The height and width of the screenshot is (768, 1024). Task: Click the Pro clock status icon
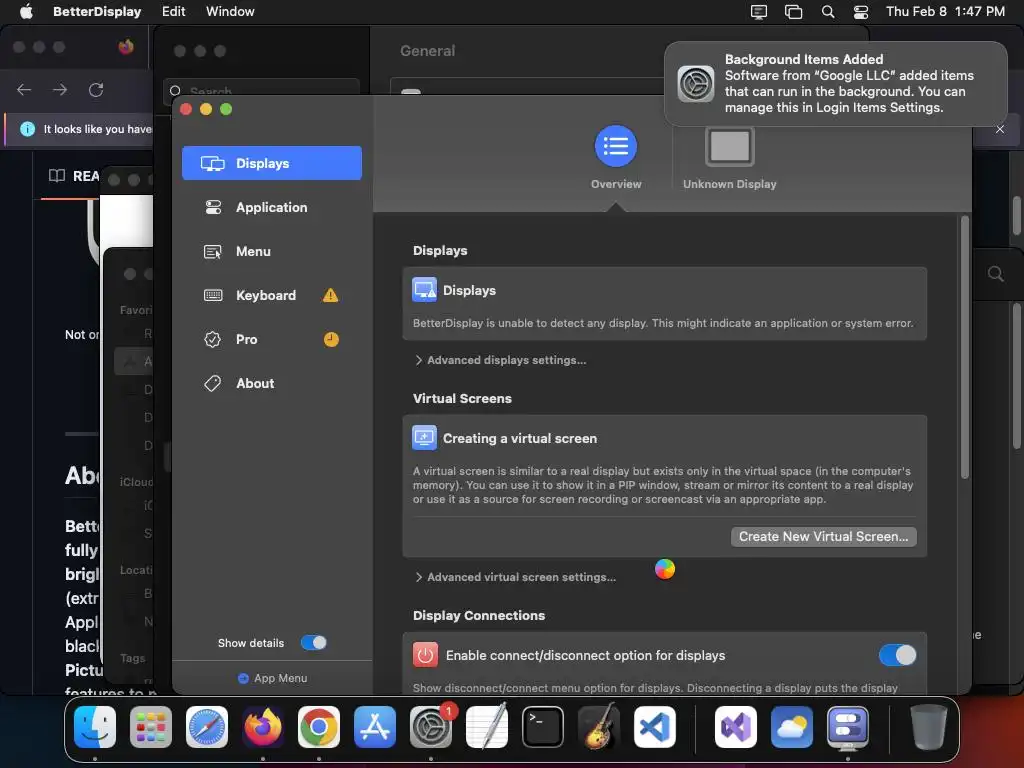coord(331,340)
